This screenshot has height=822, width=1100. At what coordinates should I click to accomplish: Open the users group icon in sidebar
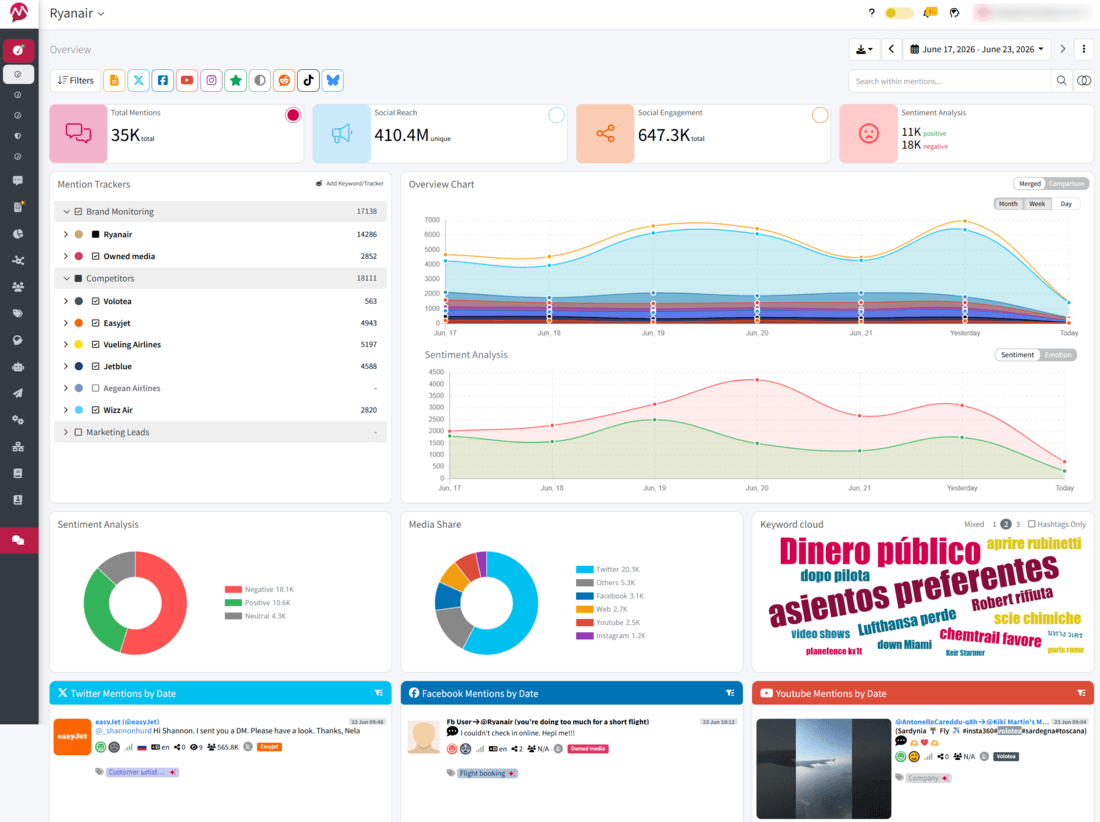[18, 287]
